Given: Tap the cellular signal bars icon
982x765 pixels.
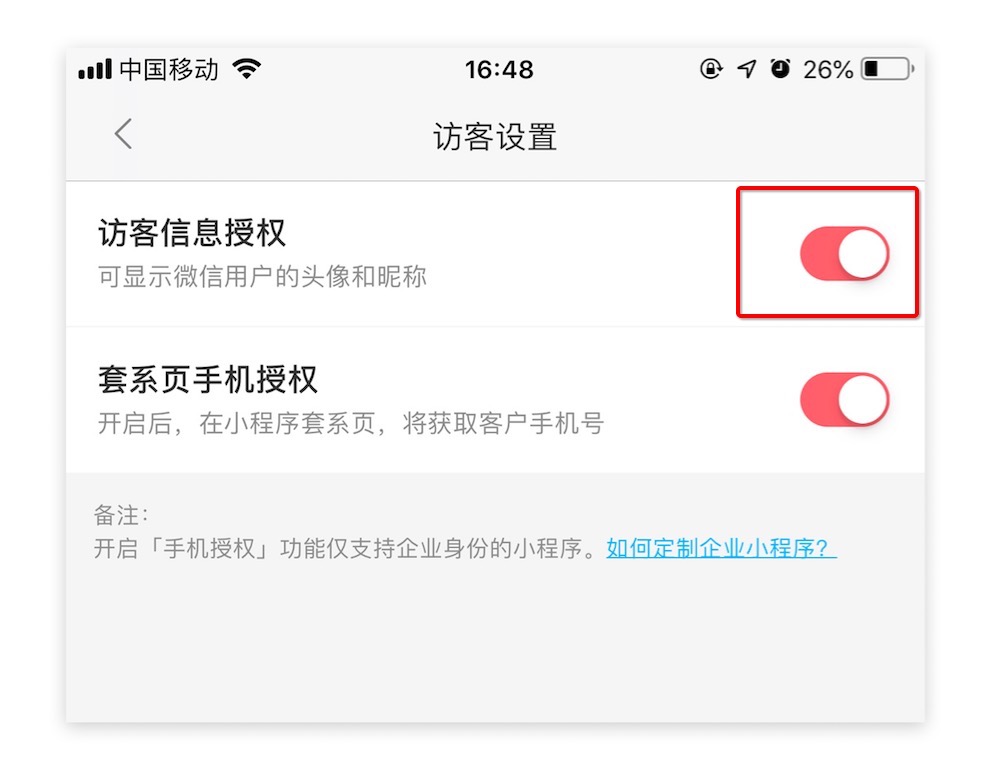Looking at the screenshot, I should point(95,69).
